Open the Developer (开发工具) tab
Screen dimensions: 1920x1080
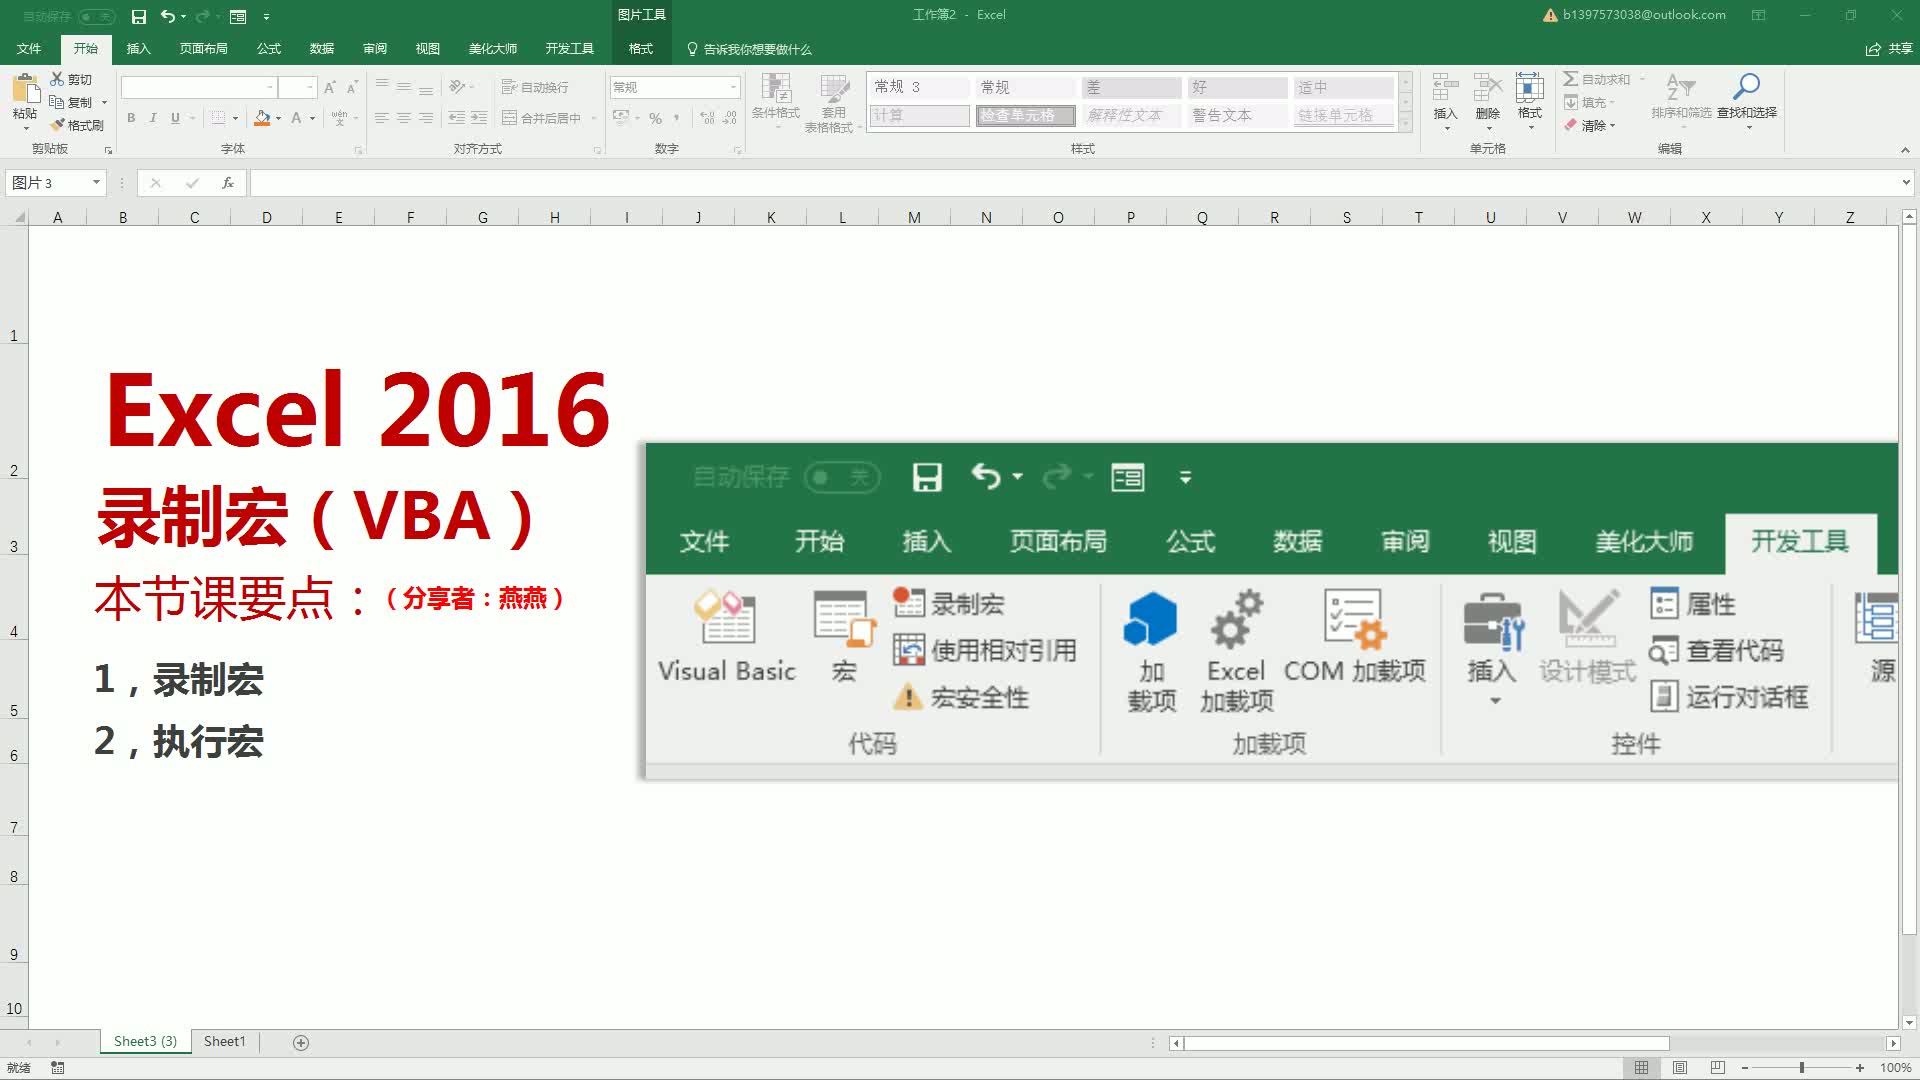[569, 49]
